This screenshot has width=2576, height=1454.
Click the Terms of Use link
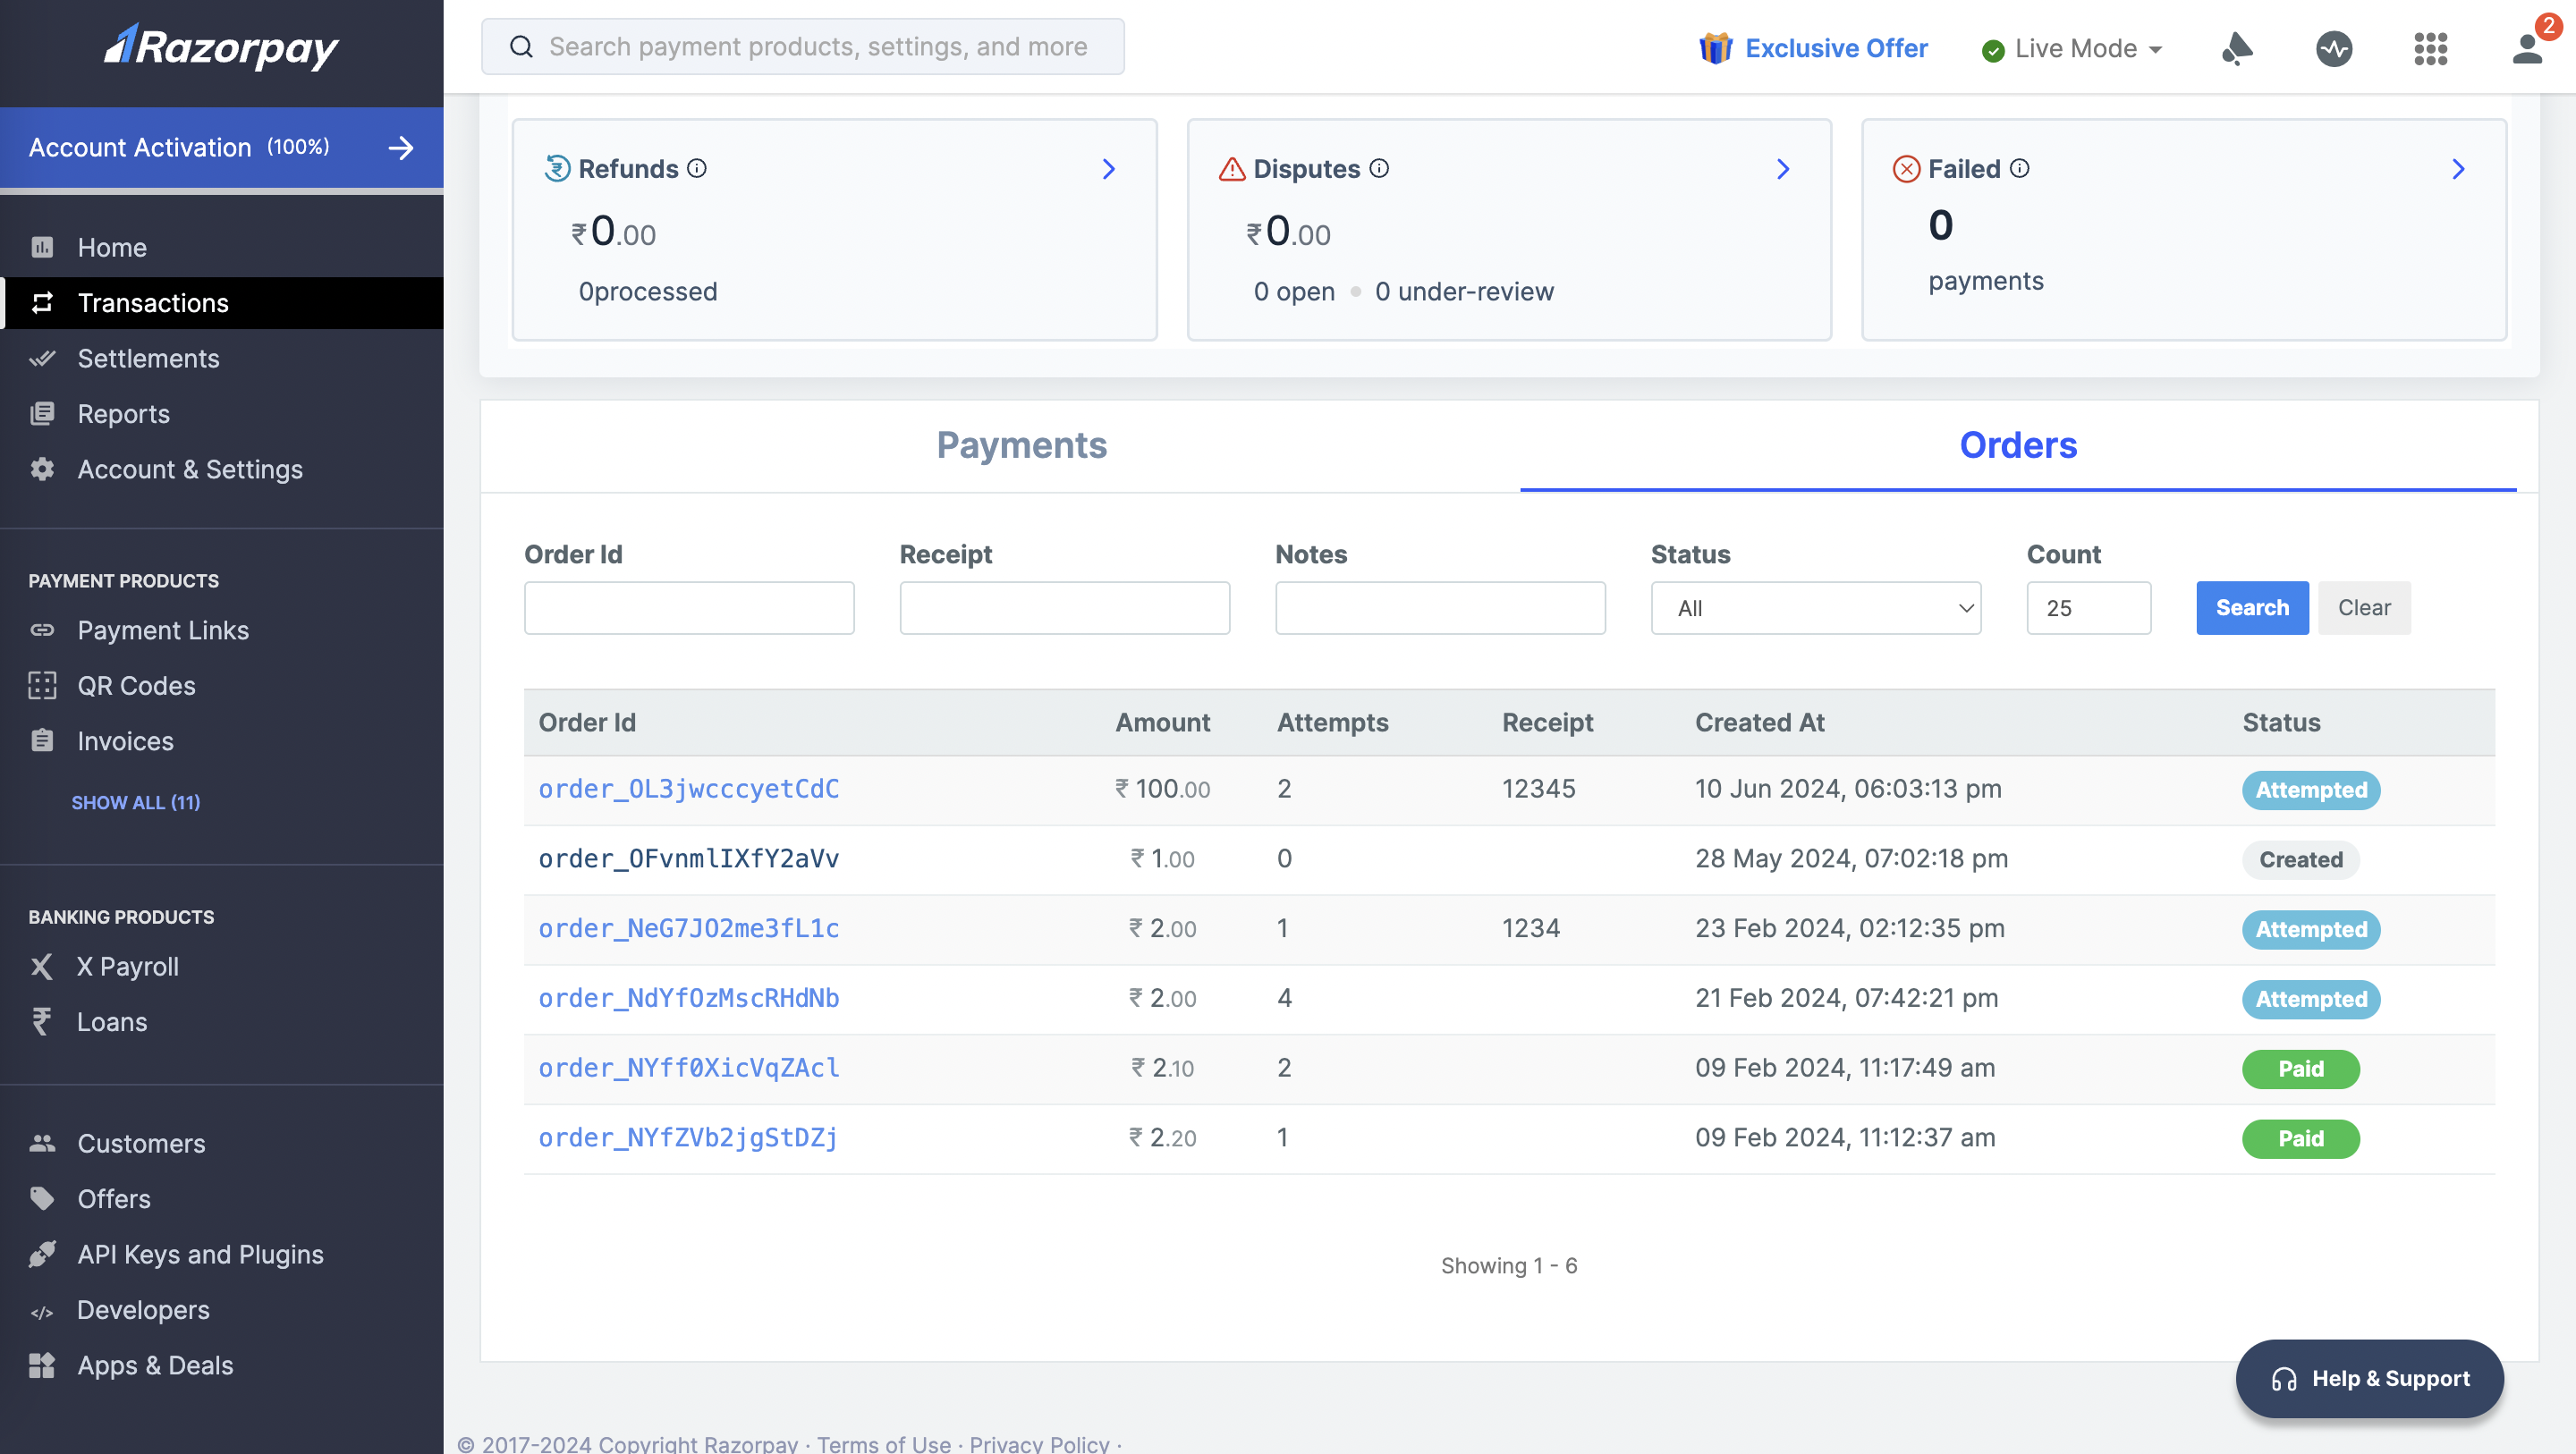(x=884, y=1443)
